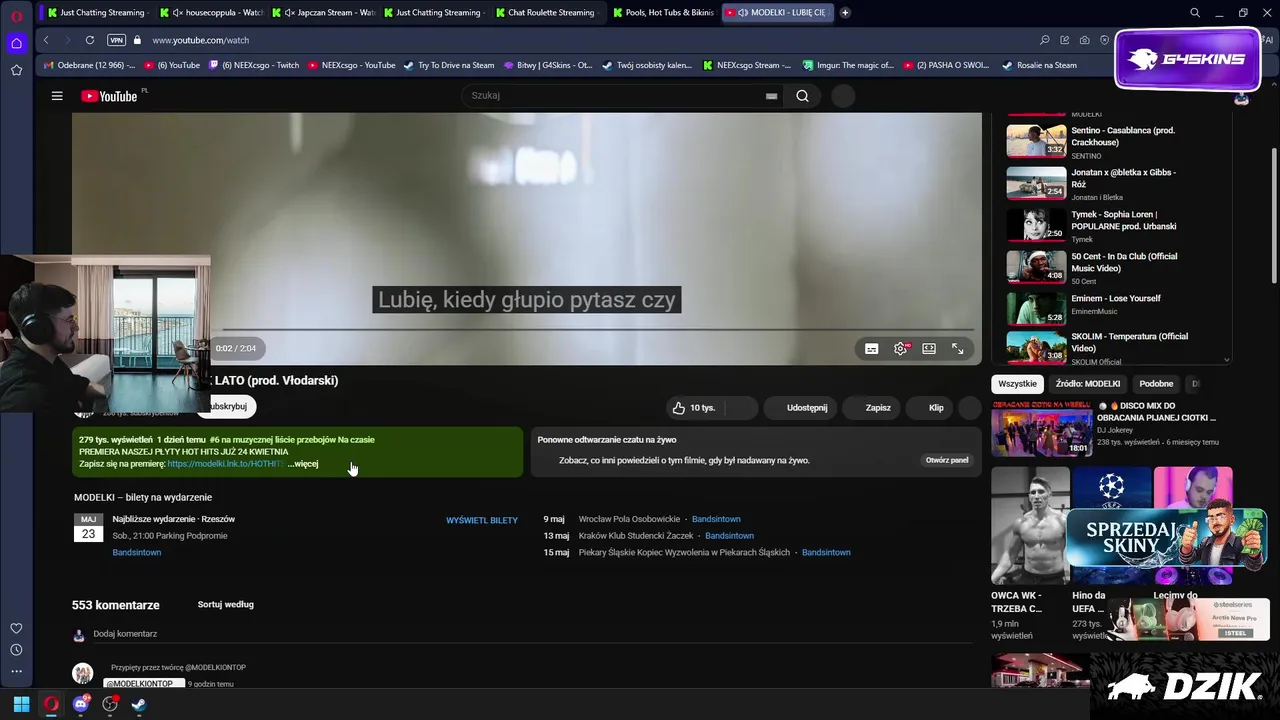This screenshot has height=720, width=1280.
Task: Toggle the Opera VPN badge
Action: pos(116,40)
